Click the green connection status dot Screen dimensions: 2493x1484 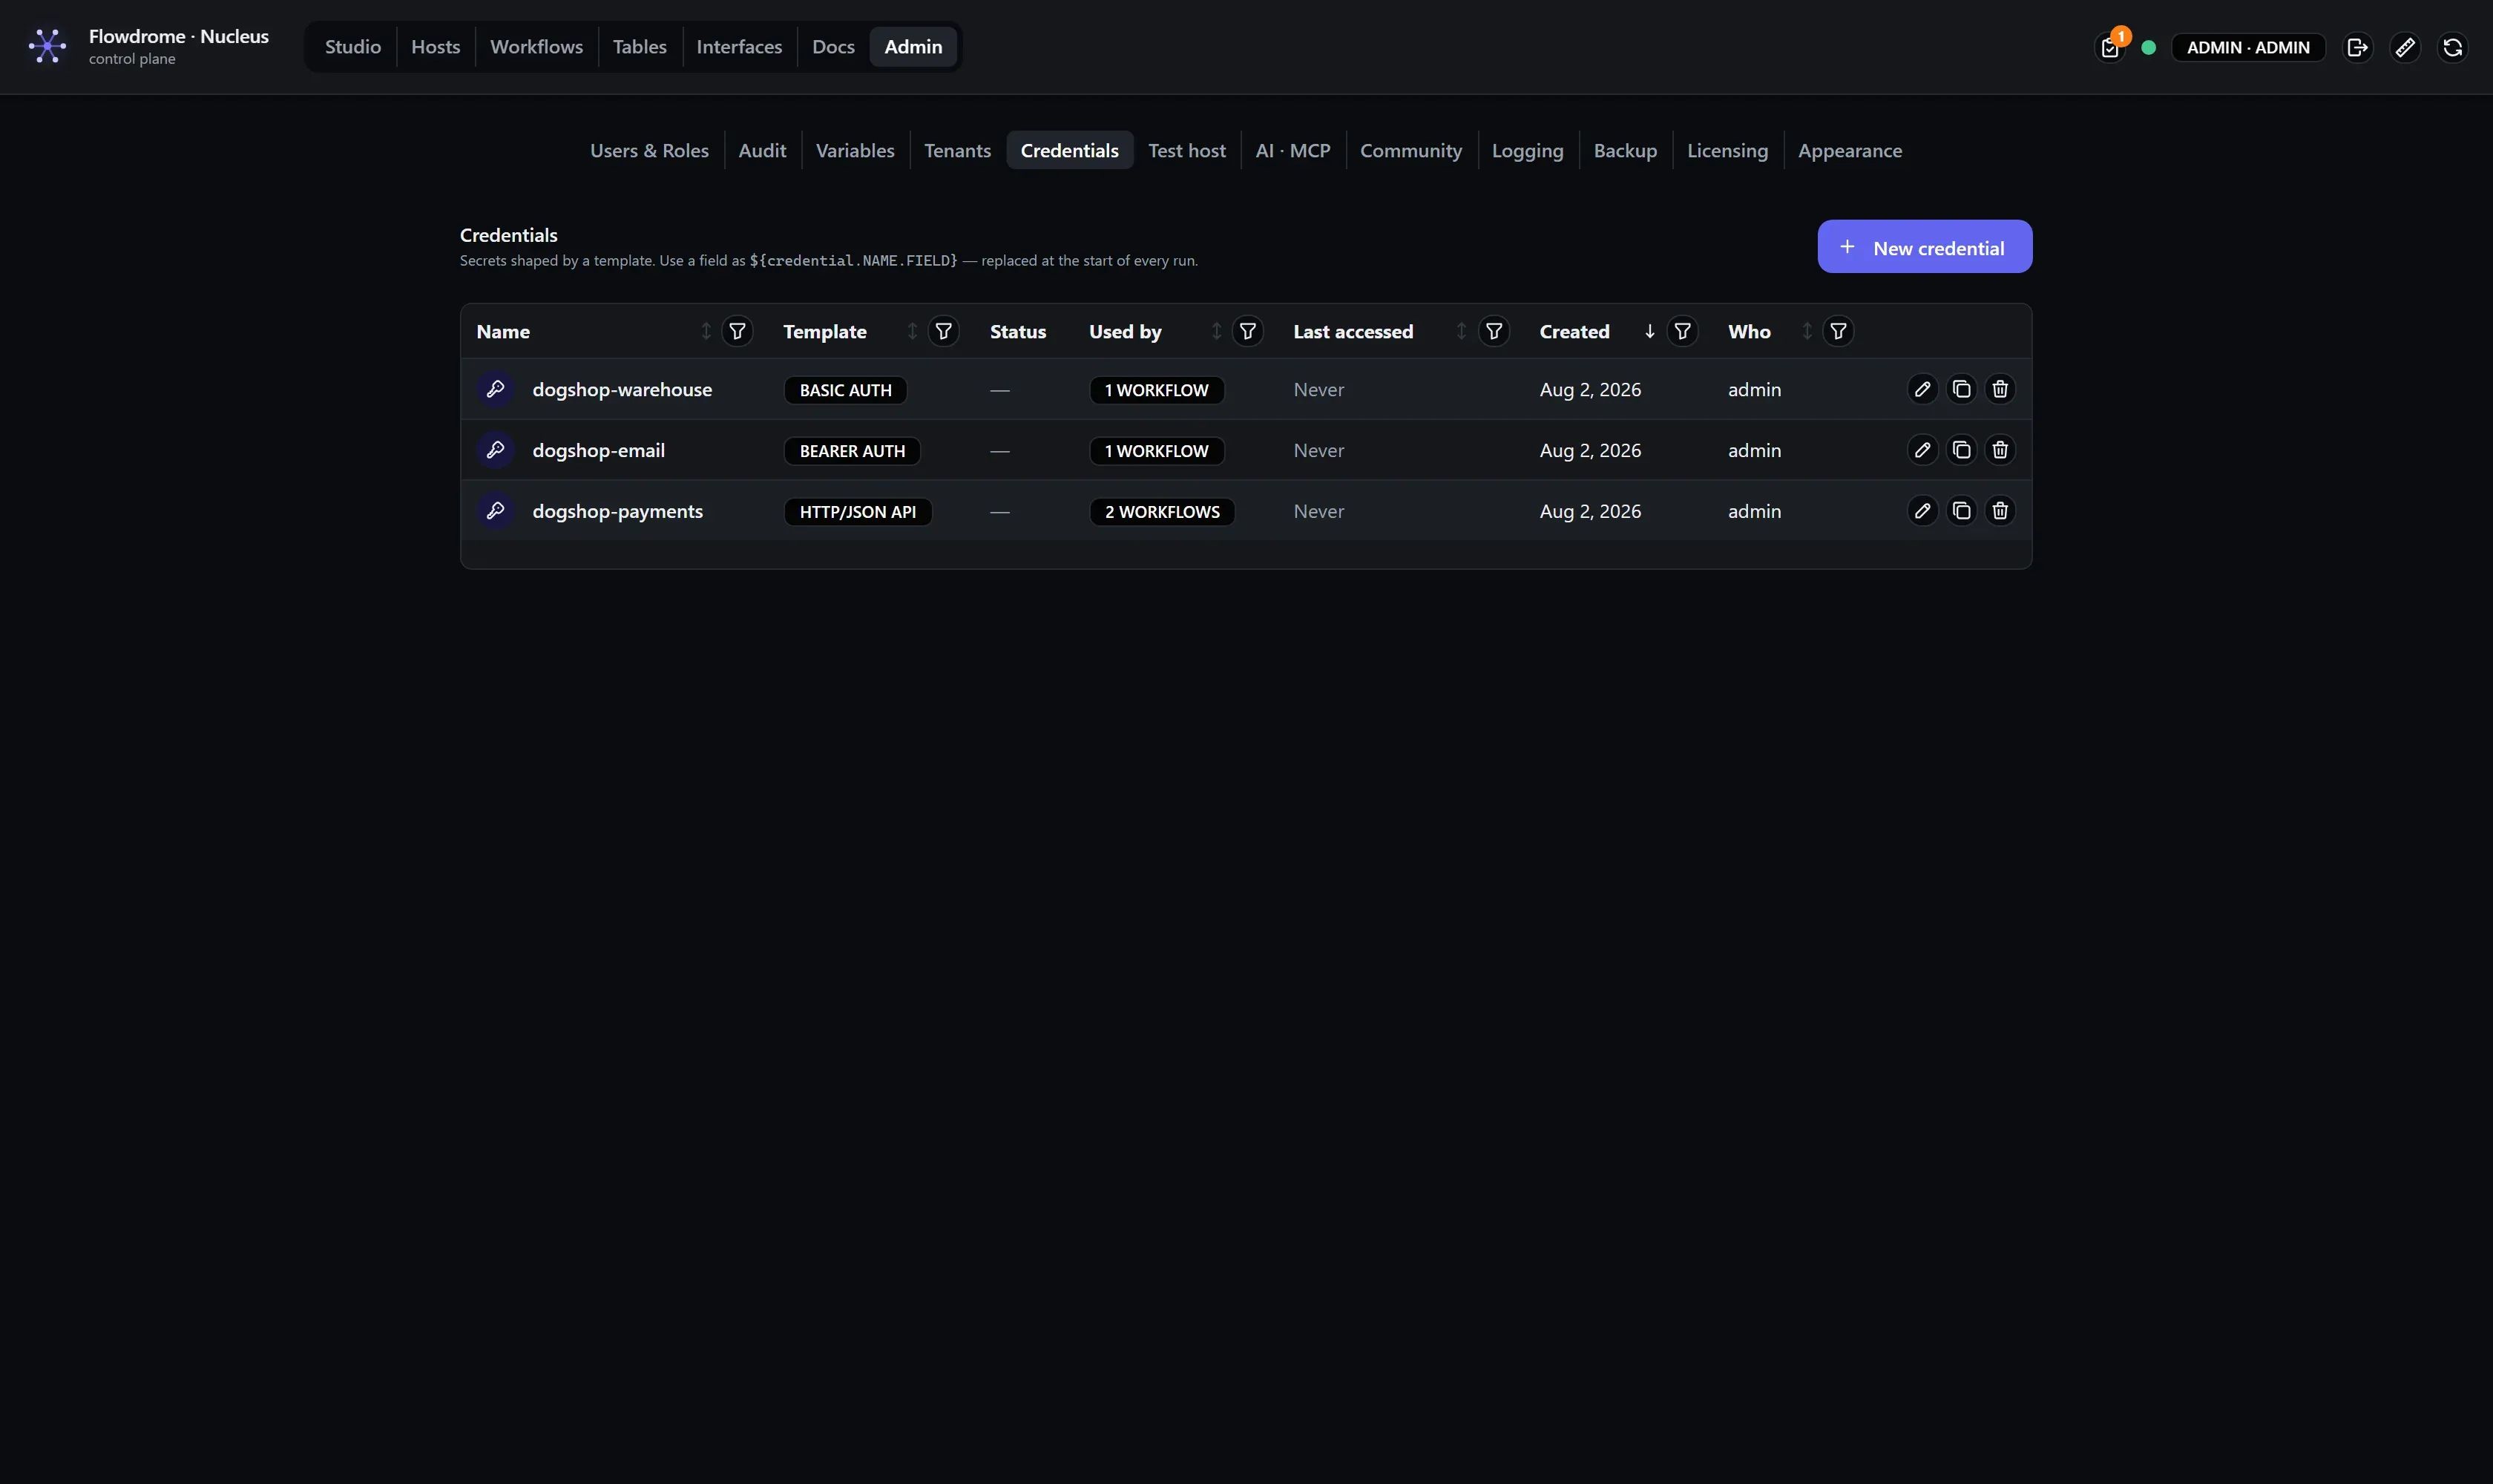pos(2148,47)
